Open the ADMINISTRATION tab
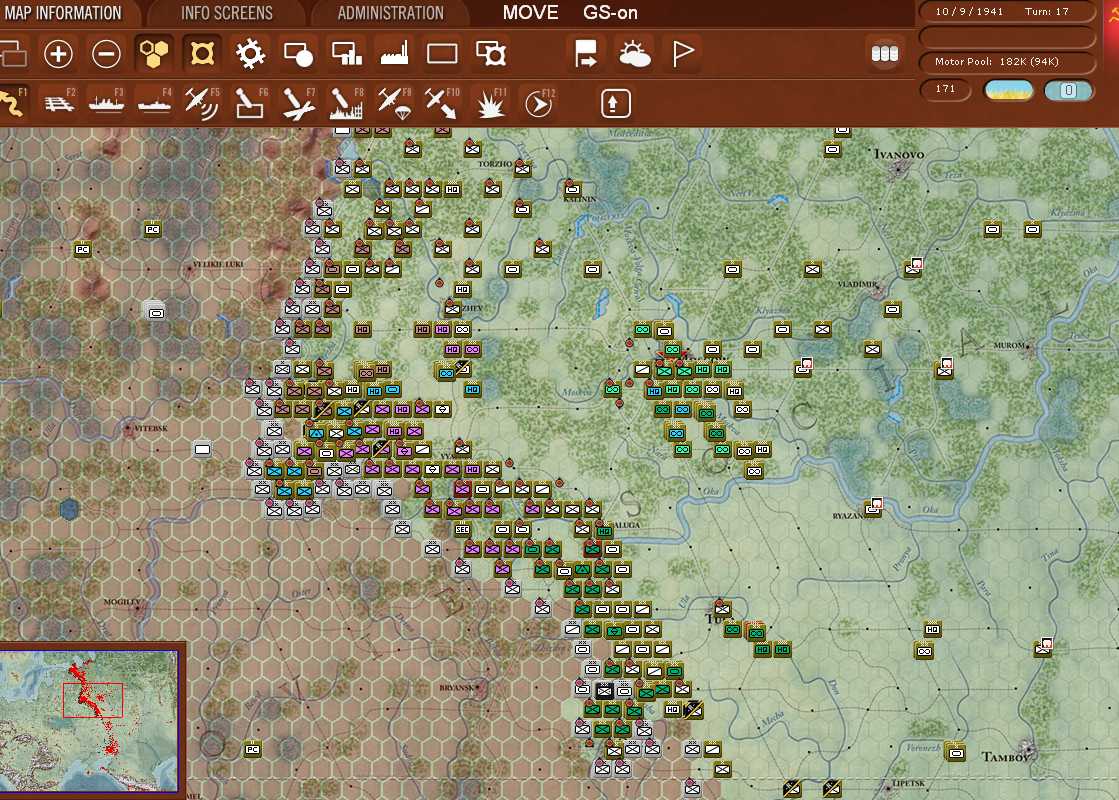Screen dimensions: 1119x800 [x=390, y=13]
